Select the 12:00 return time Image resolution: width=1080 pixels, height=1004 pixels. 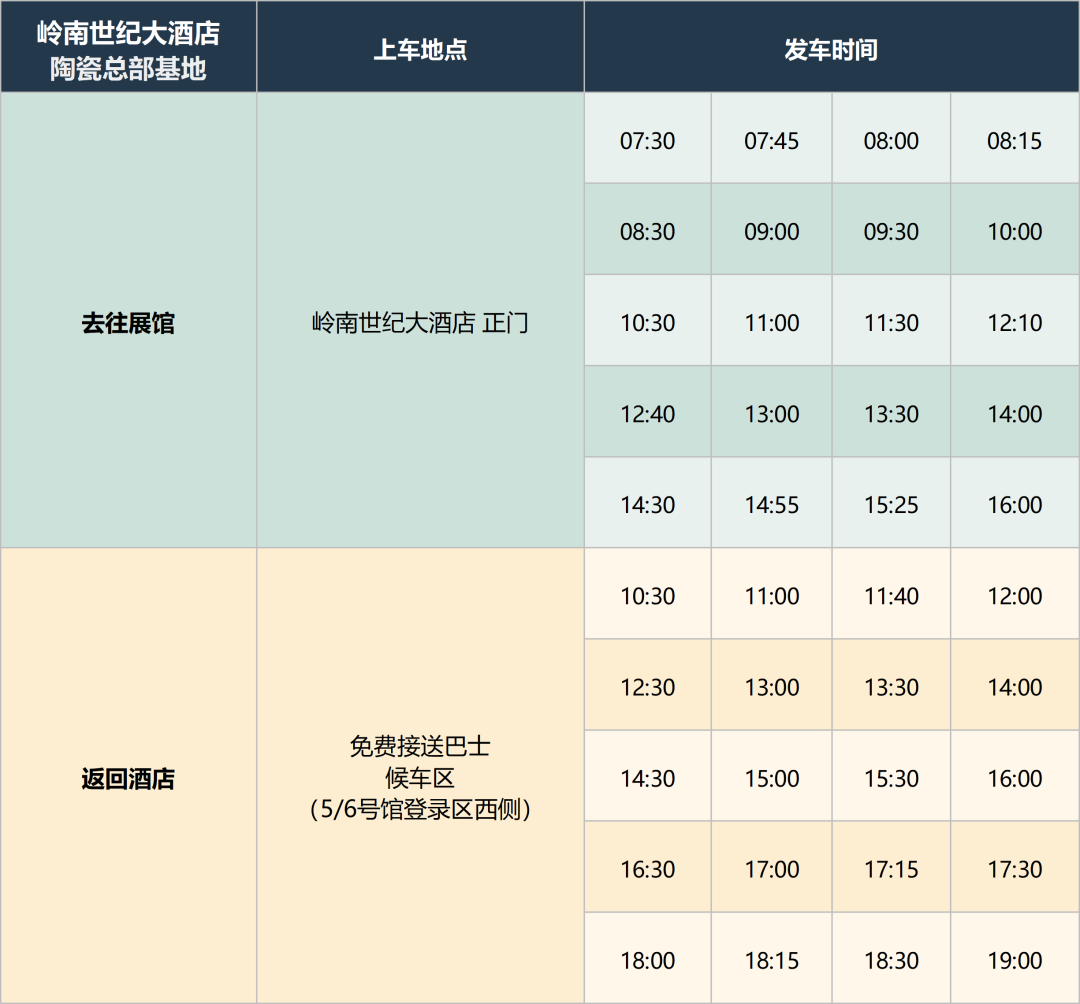pyautogui.click(x=1015, y=594)
